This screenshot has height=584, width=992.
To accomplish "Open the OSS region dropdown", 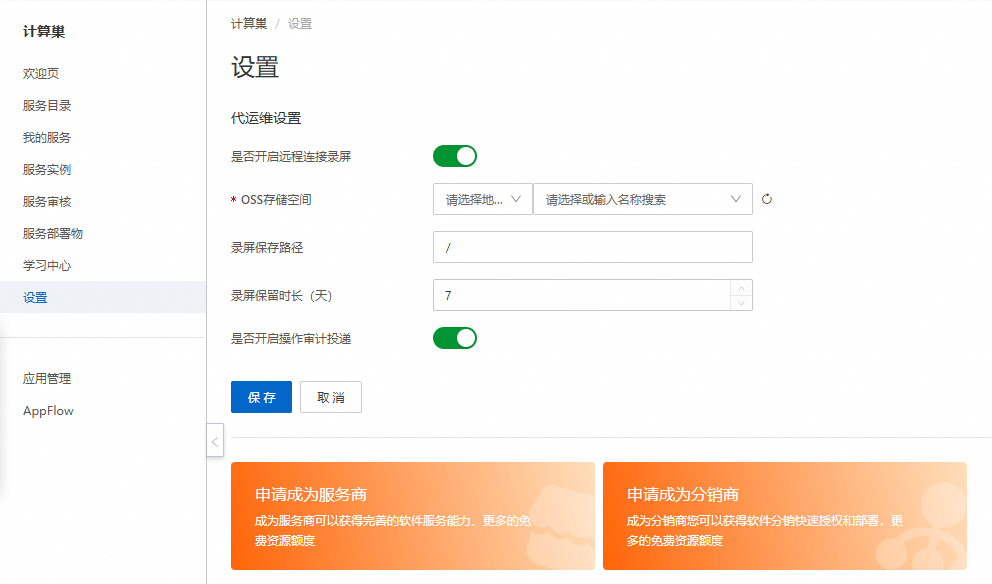I will tap(483, 199).
